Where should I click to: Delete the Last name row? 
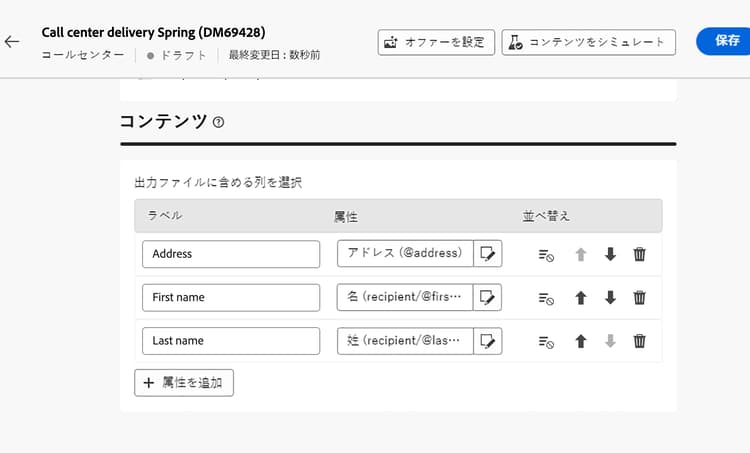640,341
